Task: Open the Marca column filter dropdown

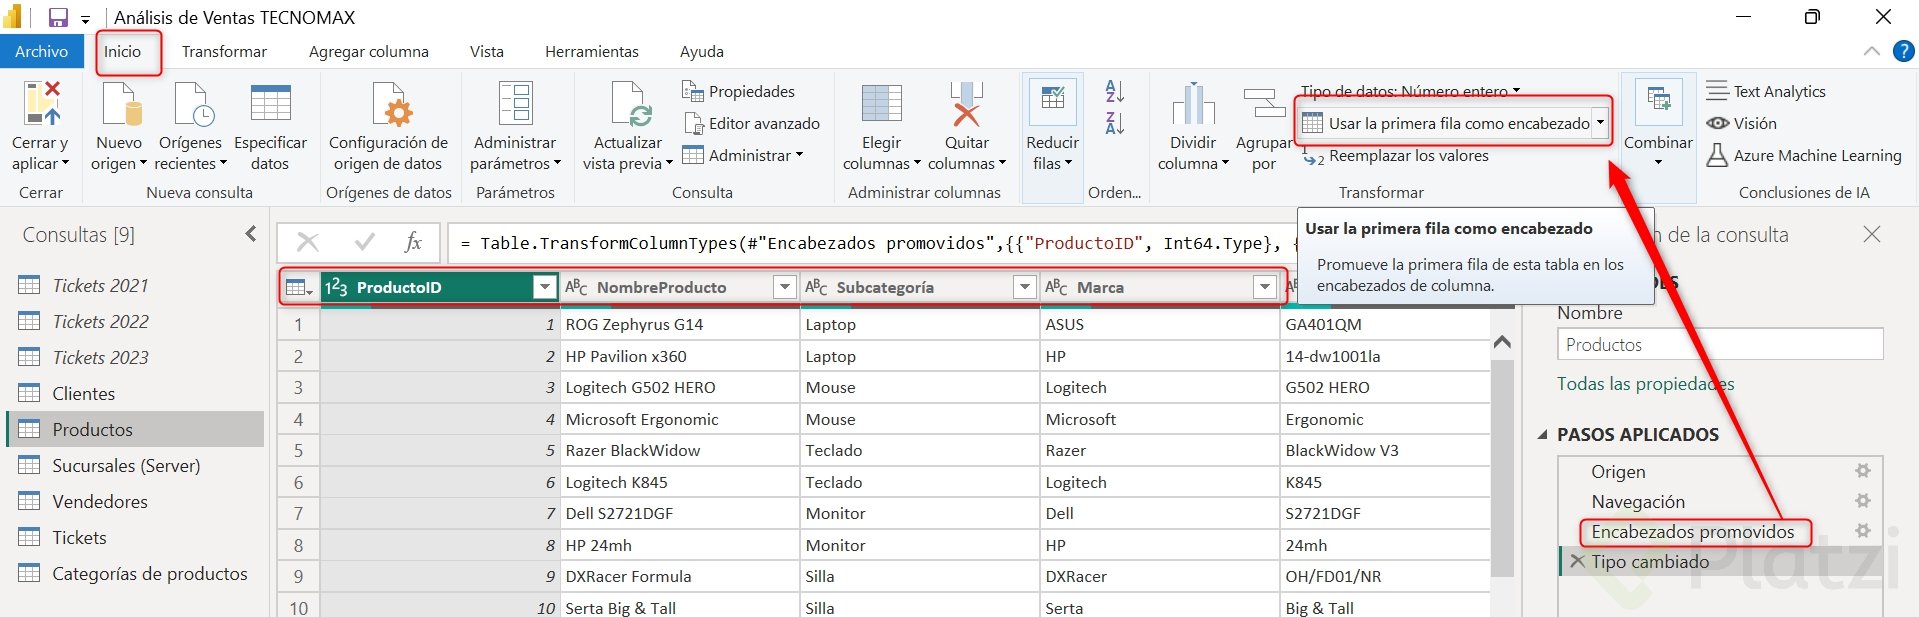Action: click(x=1264, y=288)
